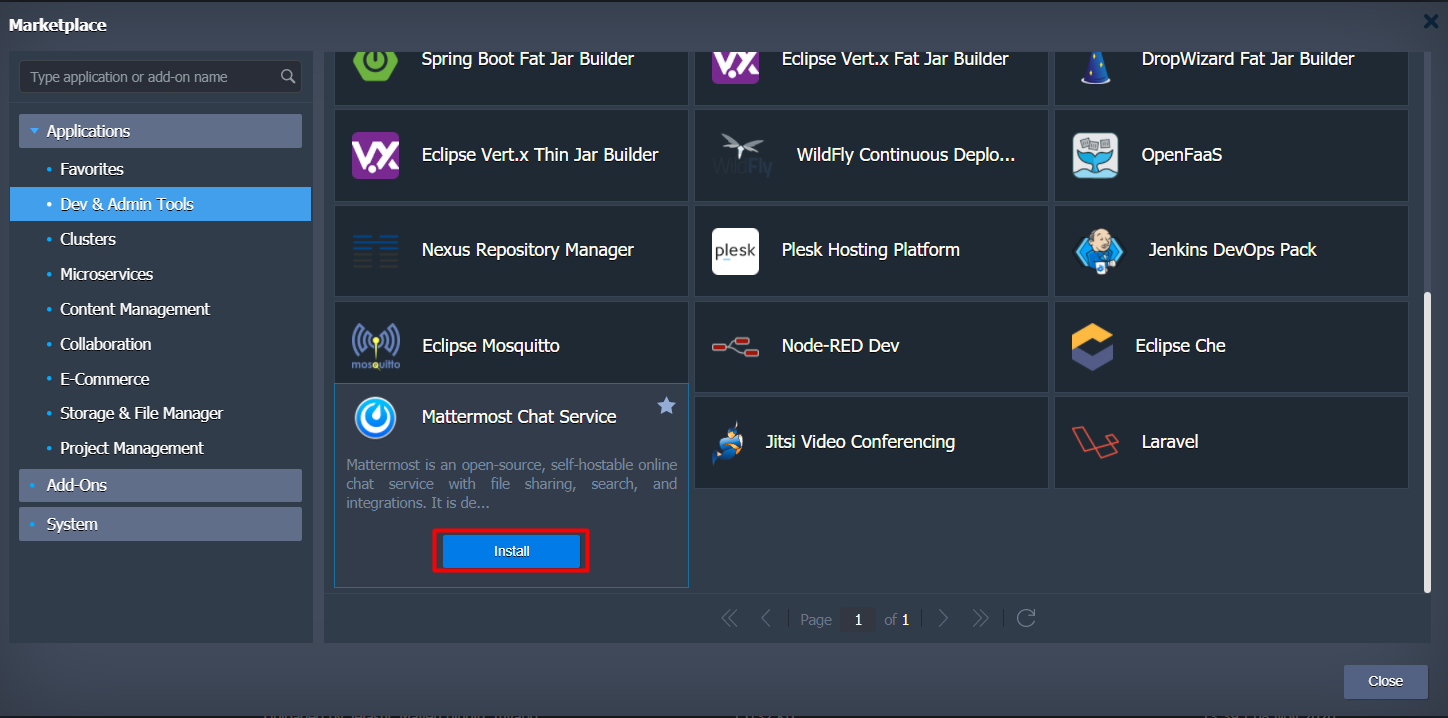Select Eclipse Vert.x Fat Jar Builder title
1448x718 pixels.
click(x=895, y=59)
